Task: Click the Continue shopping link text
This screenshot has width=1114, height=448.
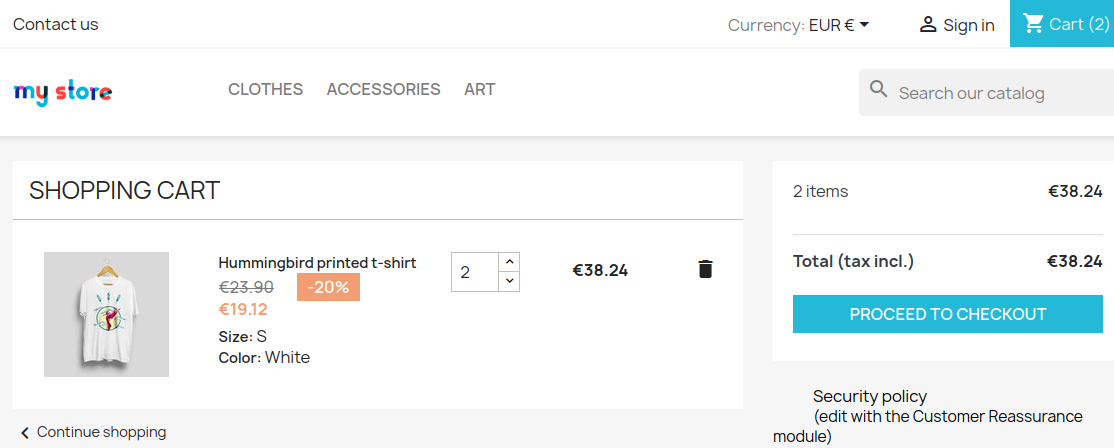Action: [x=101, y=432]
